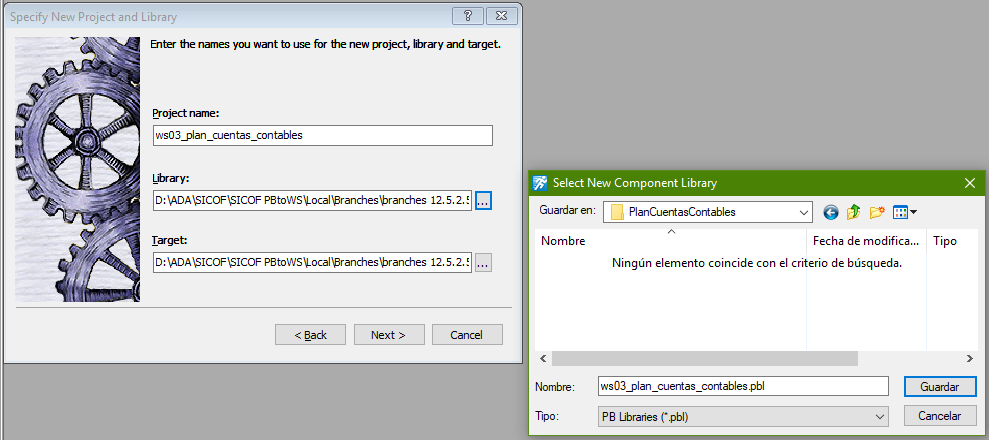This screenshot has width=989, height=440.
Task: Cancel the Specify New Project wizard
Action: [467, 335]
